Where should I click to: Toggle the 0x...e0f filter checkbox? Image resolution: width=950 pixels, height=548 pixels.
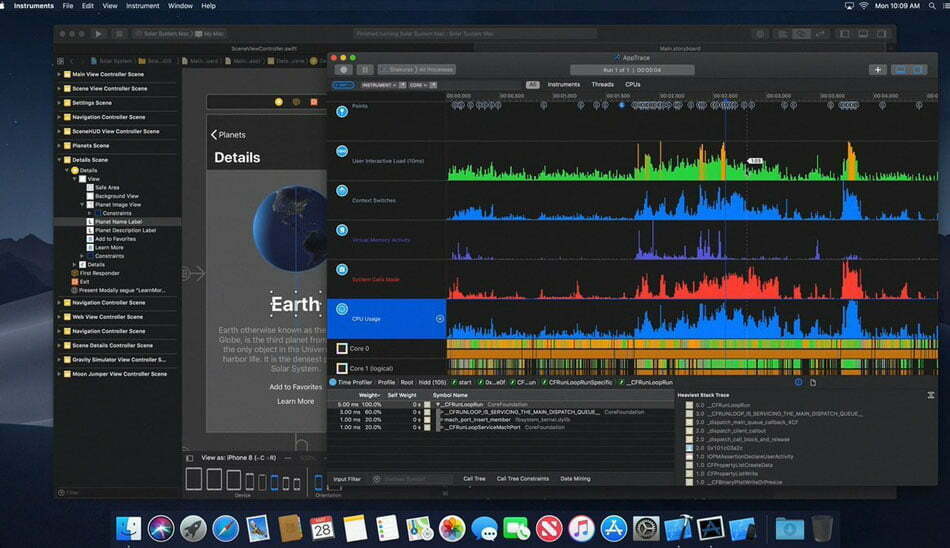(480, 383)
